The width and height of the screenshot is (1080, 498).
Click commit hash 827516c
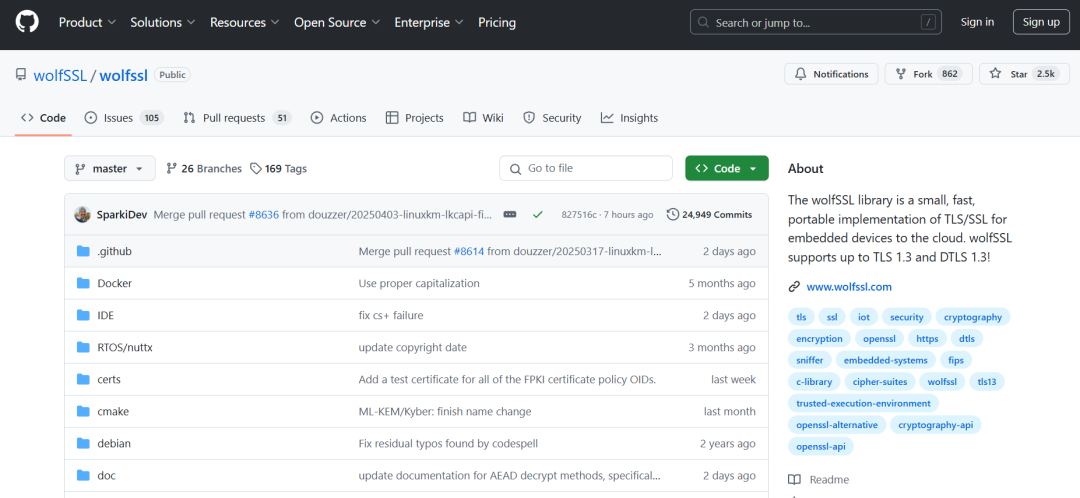579,214
